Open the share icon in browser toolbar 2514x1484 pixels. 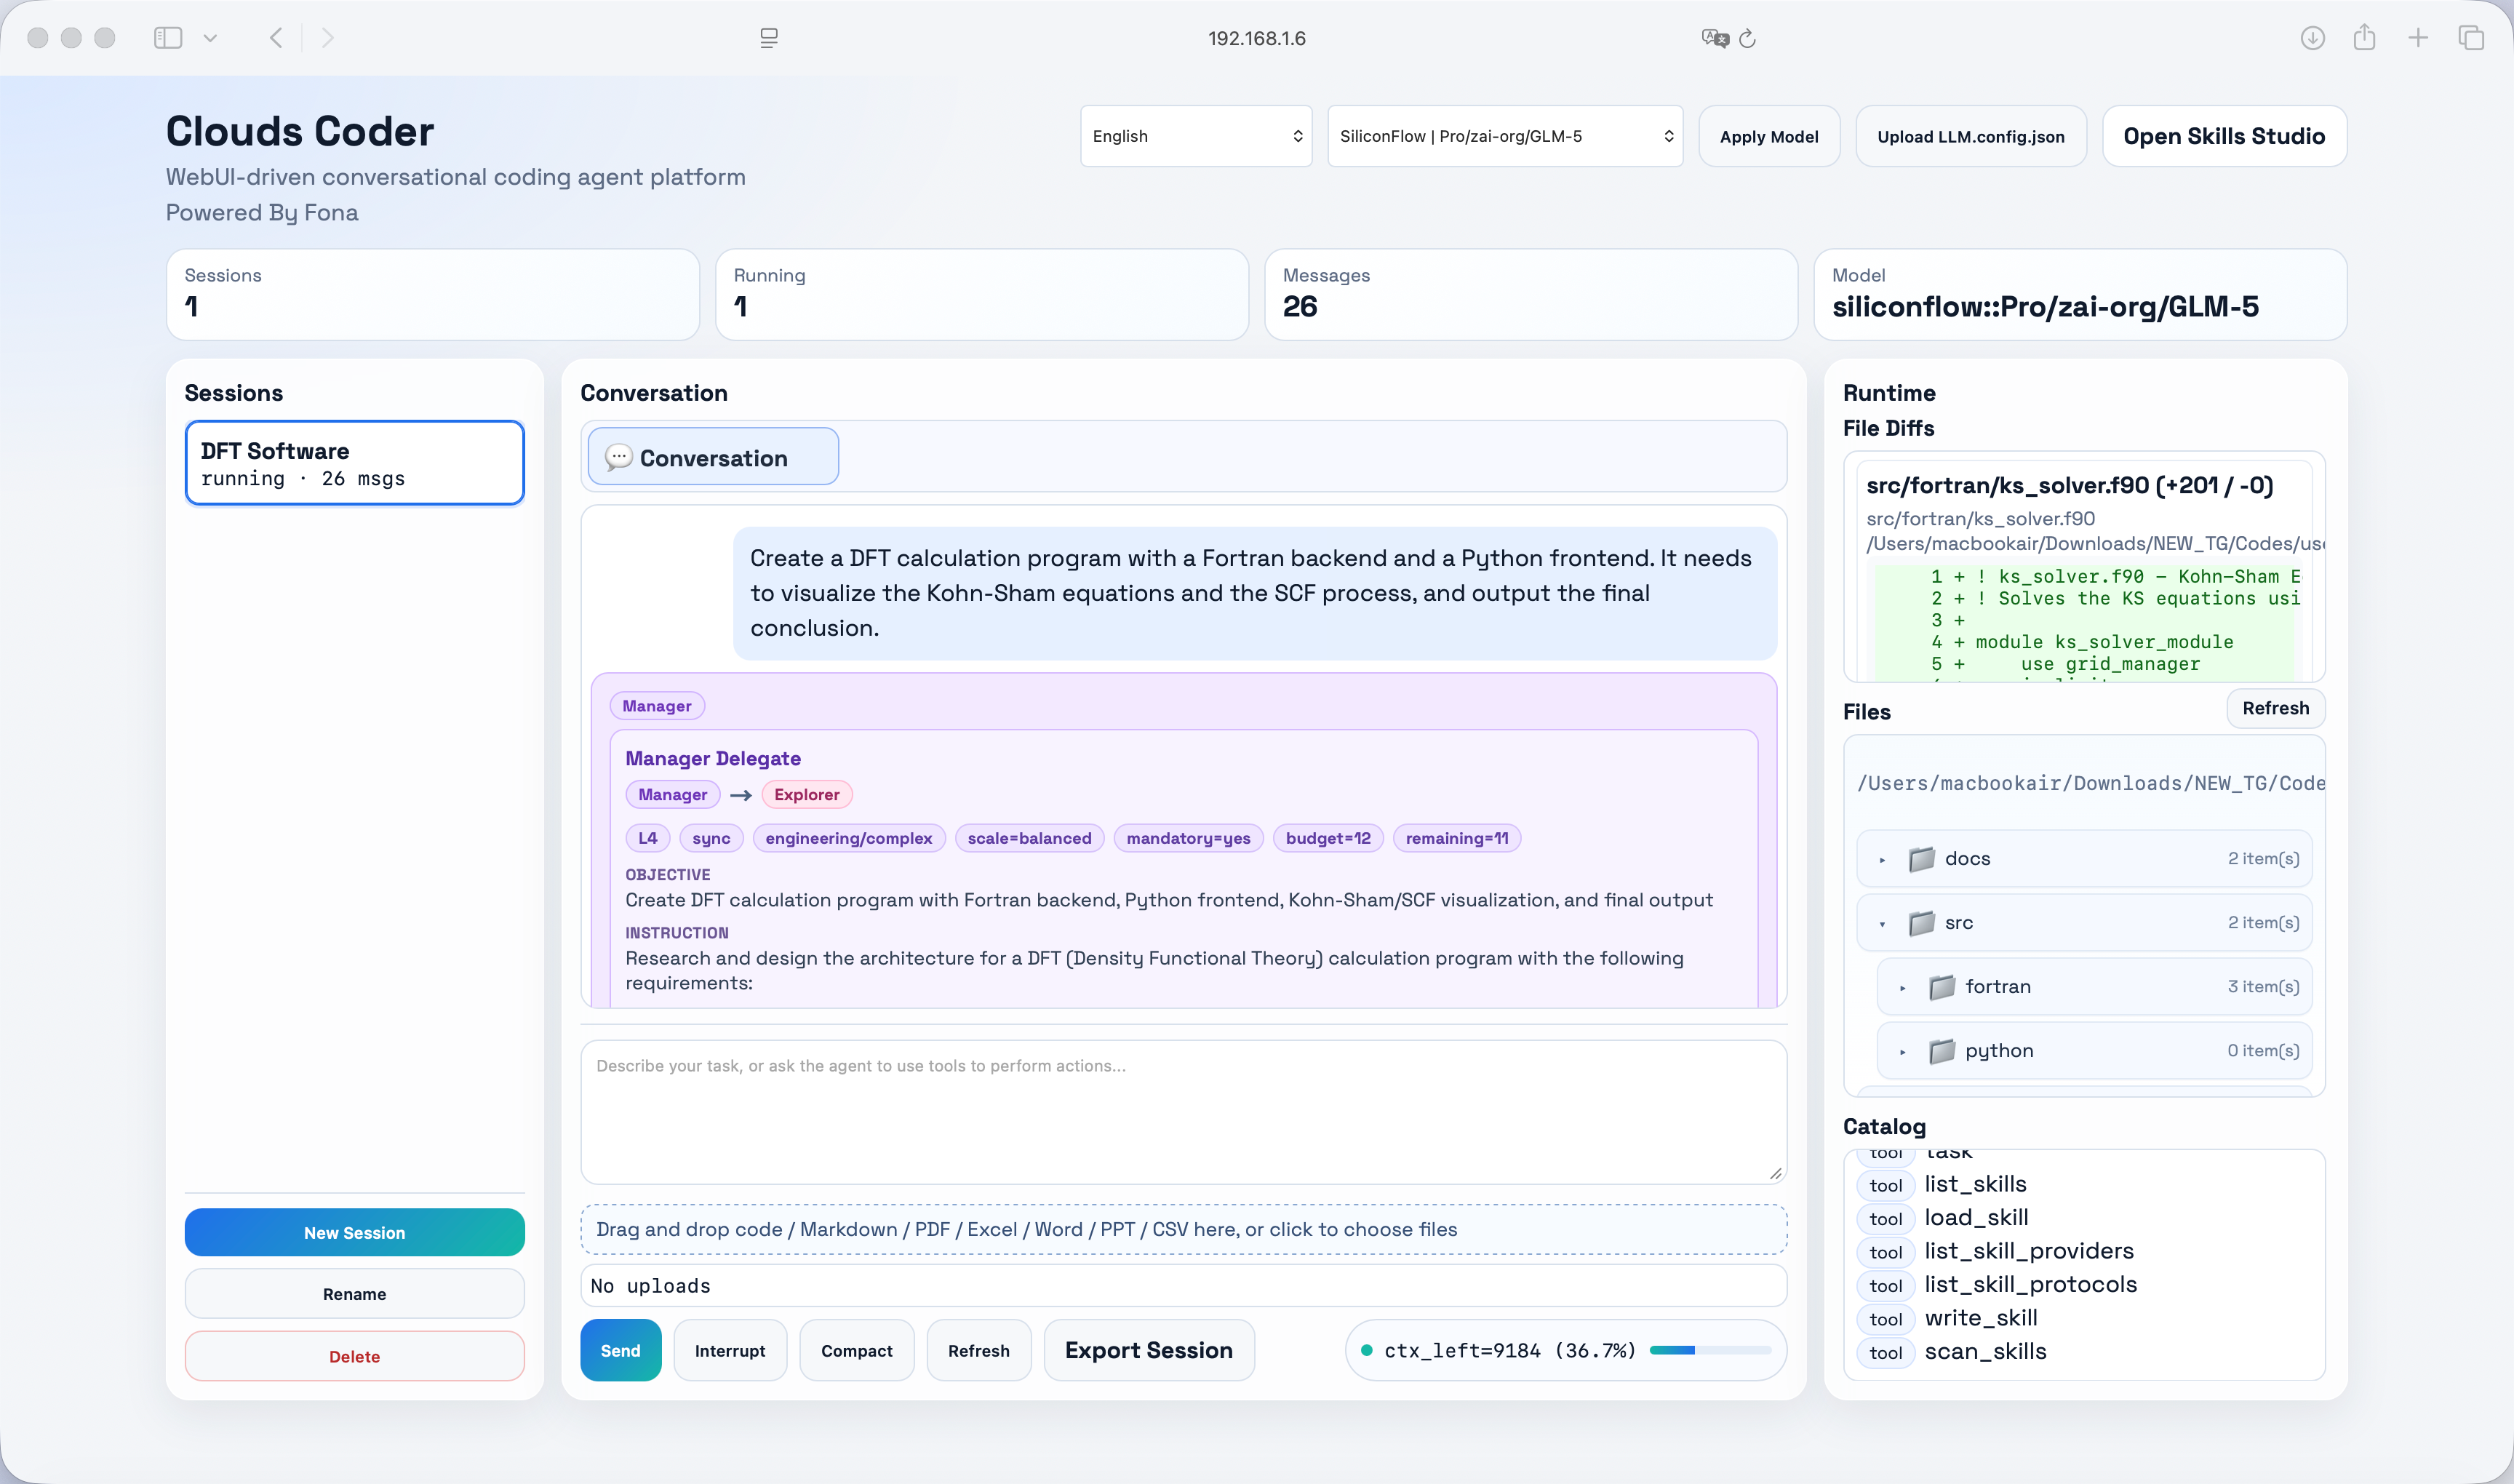(2364, 38)
